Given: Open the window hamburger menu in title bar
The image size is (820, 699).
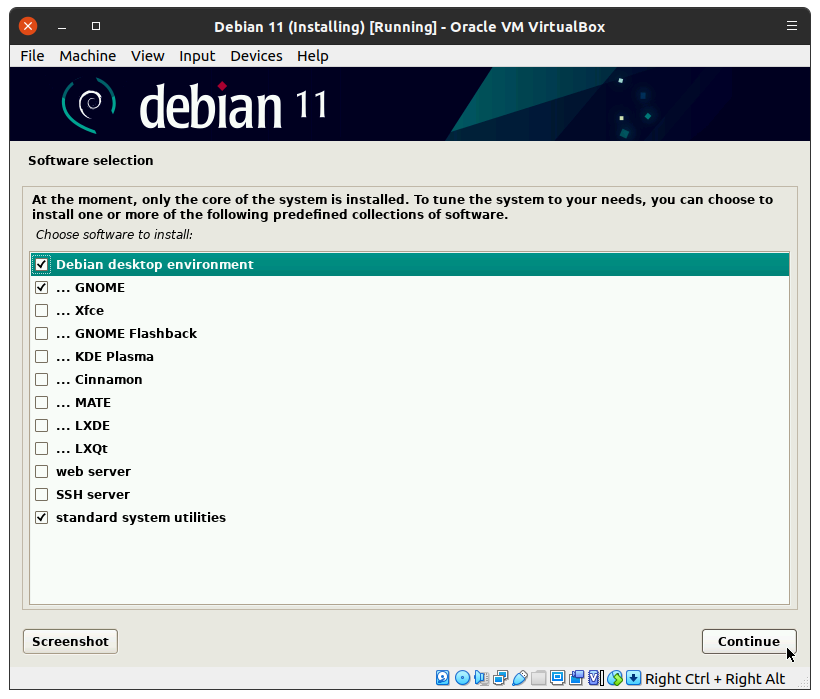Looking at the screenshot, I should [792, 26].
